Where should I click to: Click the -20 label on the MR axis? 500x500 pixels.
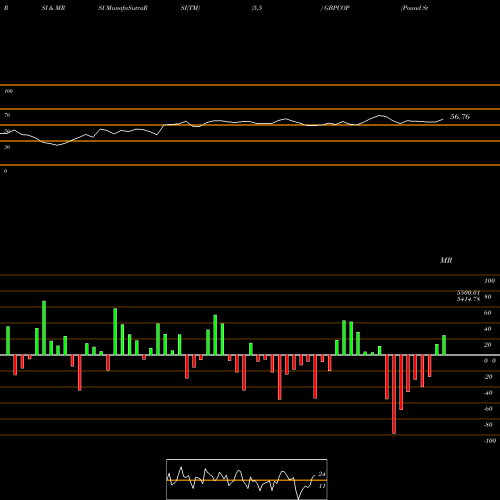coord(488,377)
